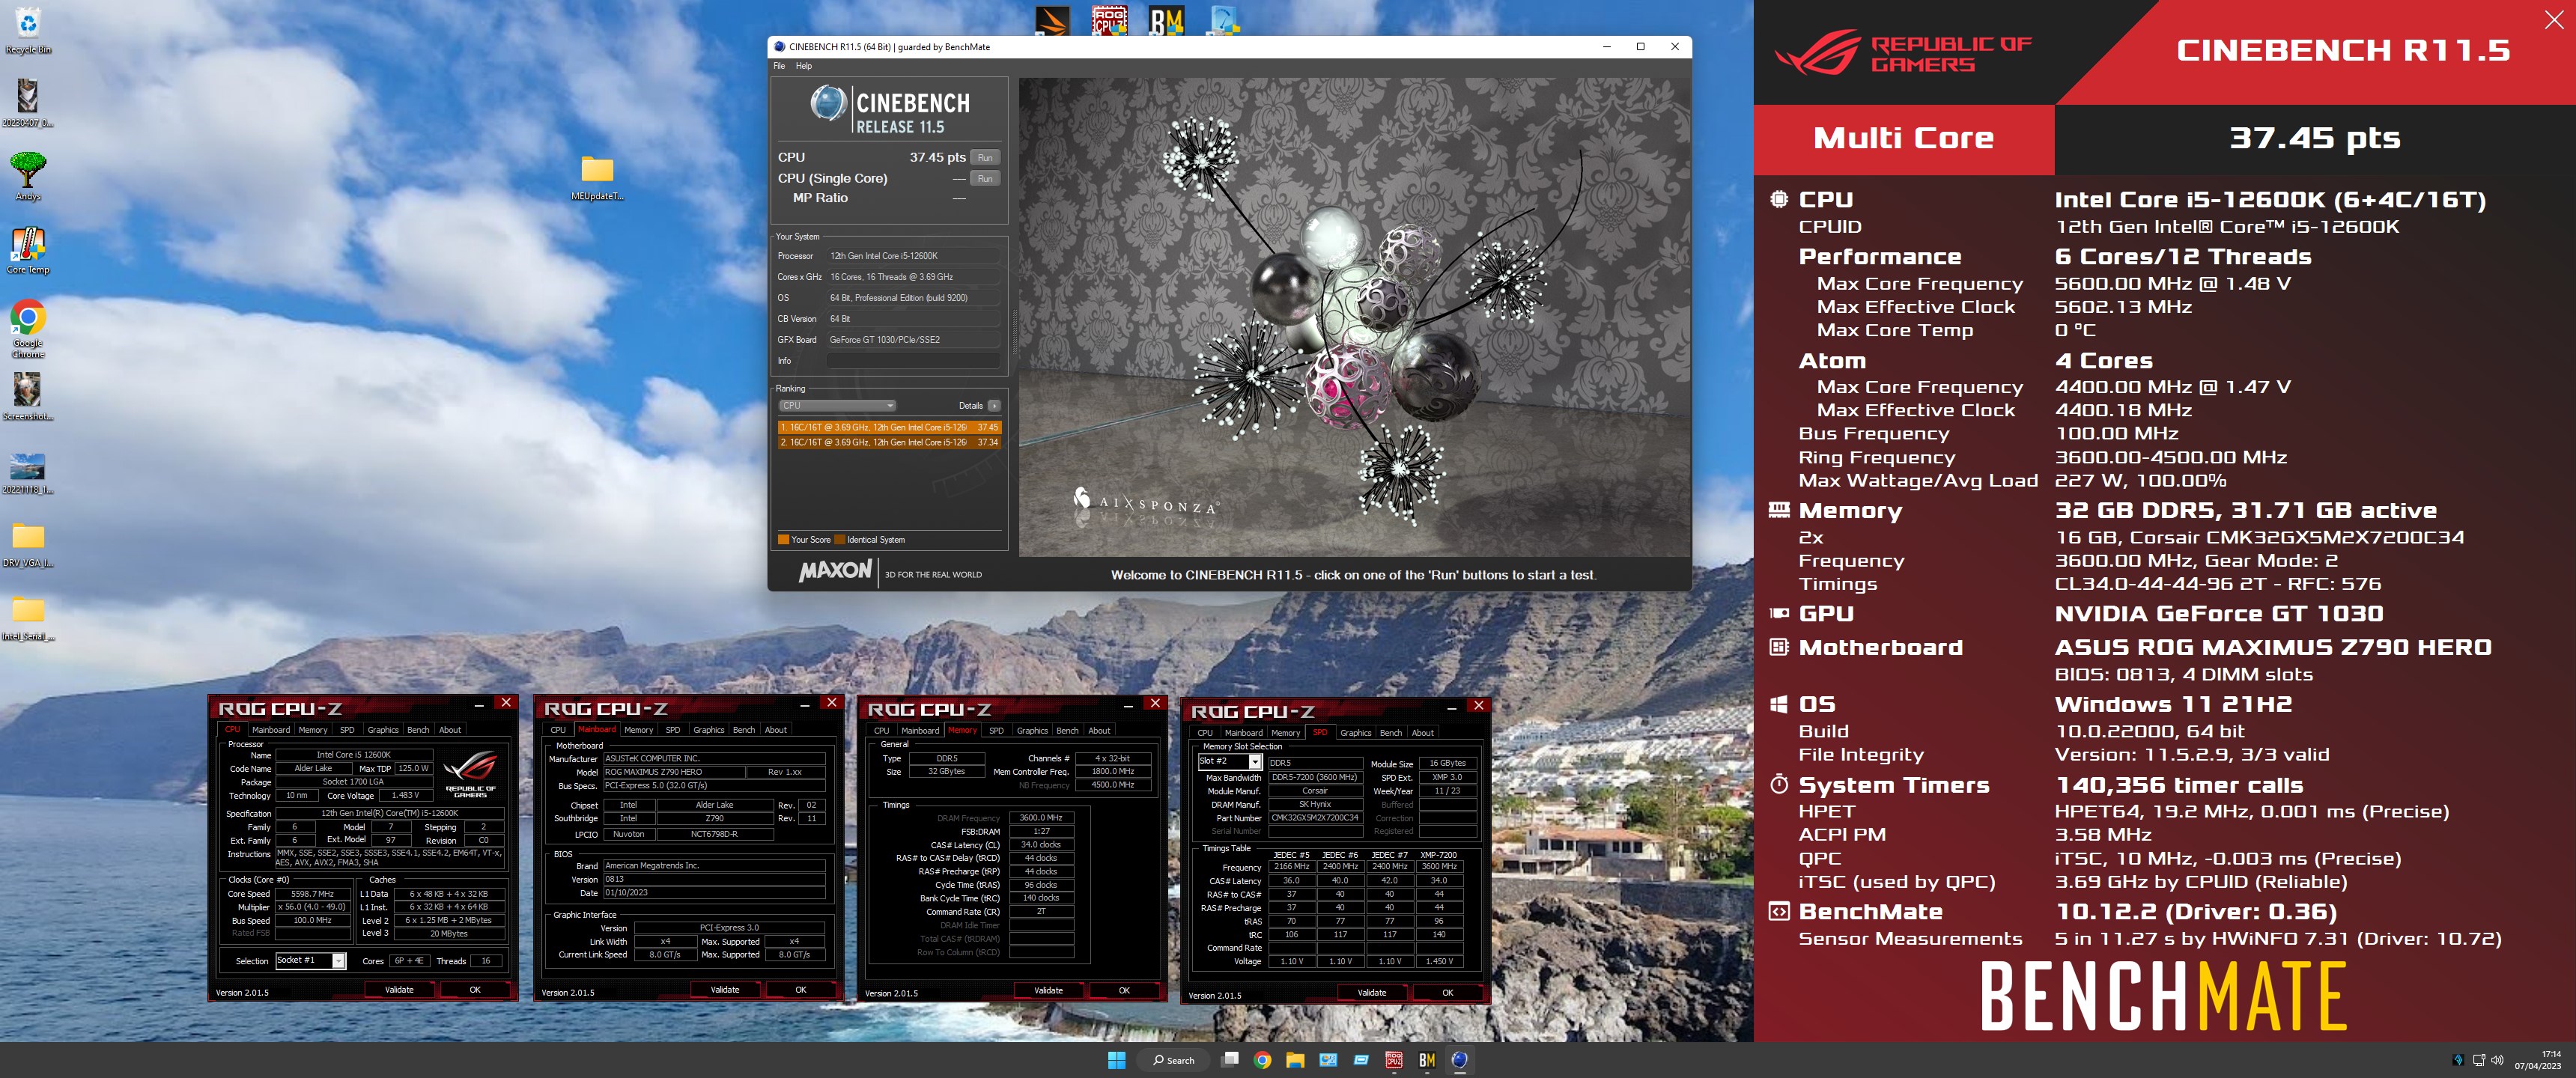
Task: Click Validate in the CPU-Z Memory window
Action: [x=1048, y=990]
